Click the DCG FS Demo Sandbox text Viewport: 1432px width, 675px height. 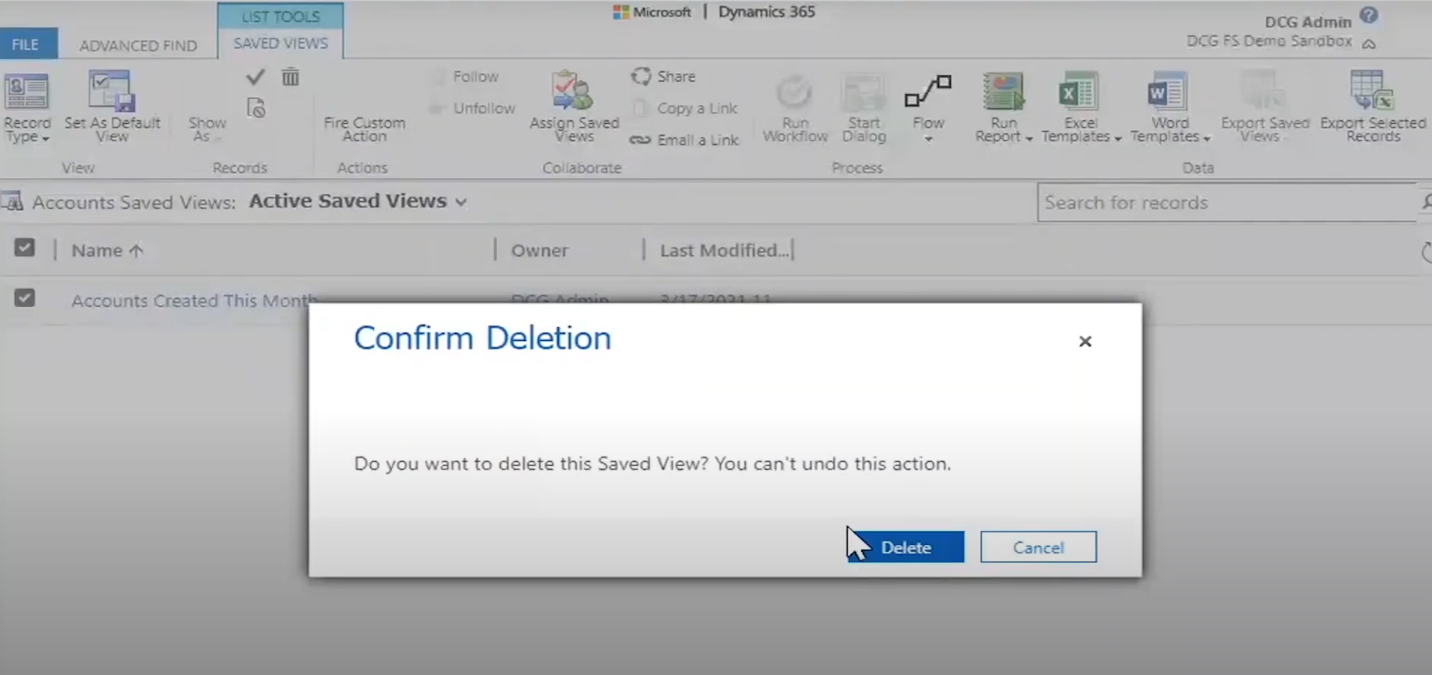point(1269,42)
